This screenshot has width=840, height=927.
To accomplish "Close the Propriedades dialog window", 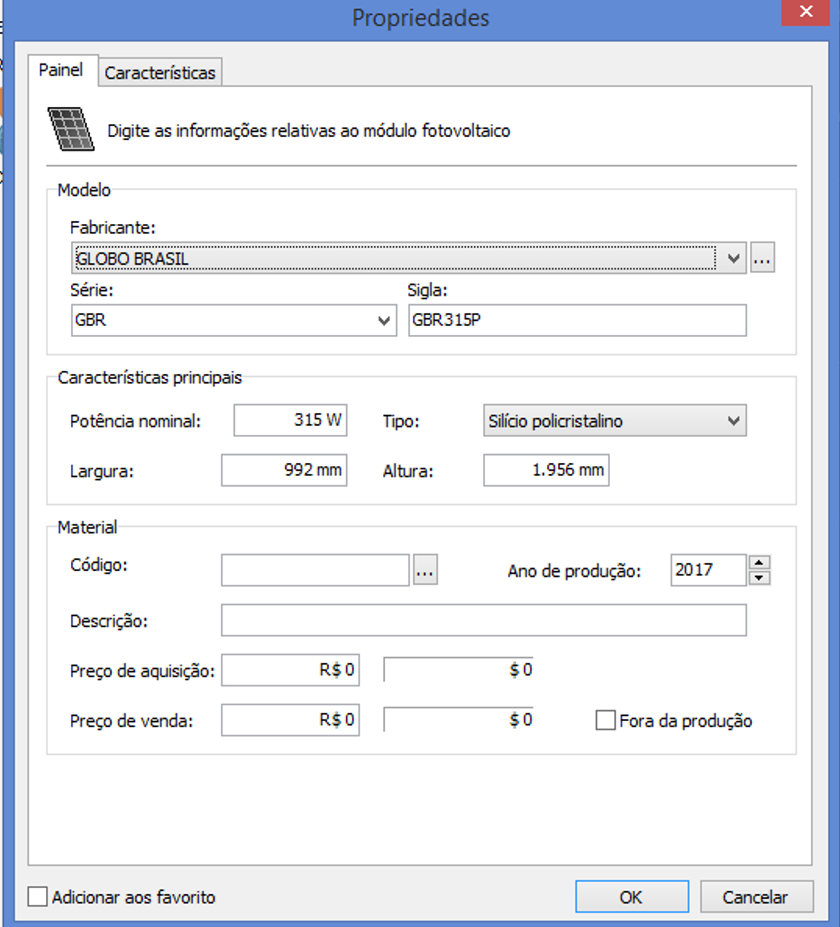I will click(x=805, y=12).
